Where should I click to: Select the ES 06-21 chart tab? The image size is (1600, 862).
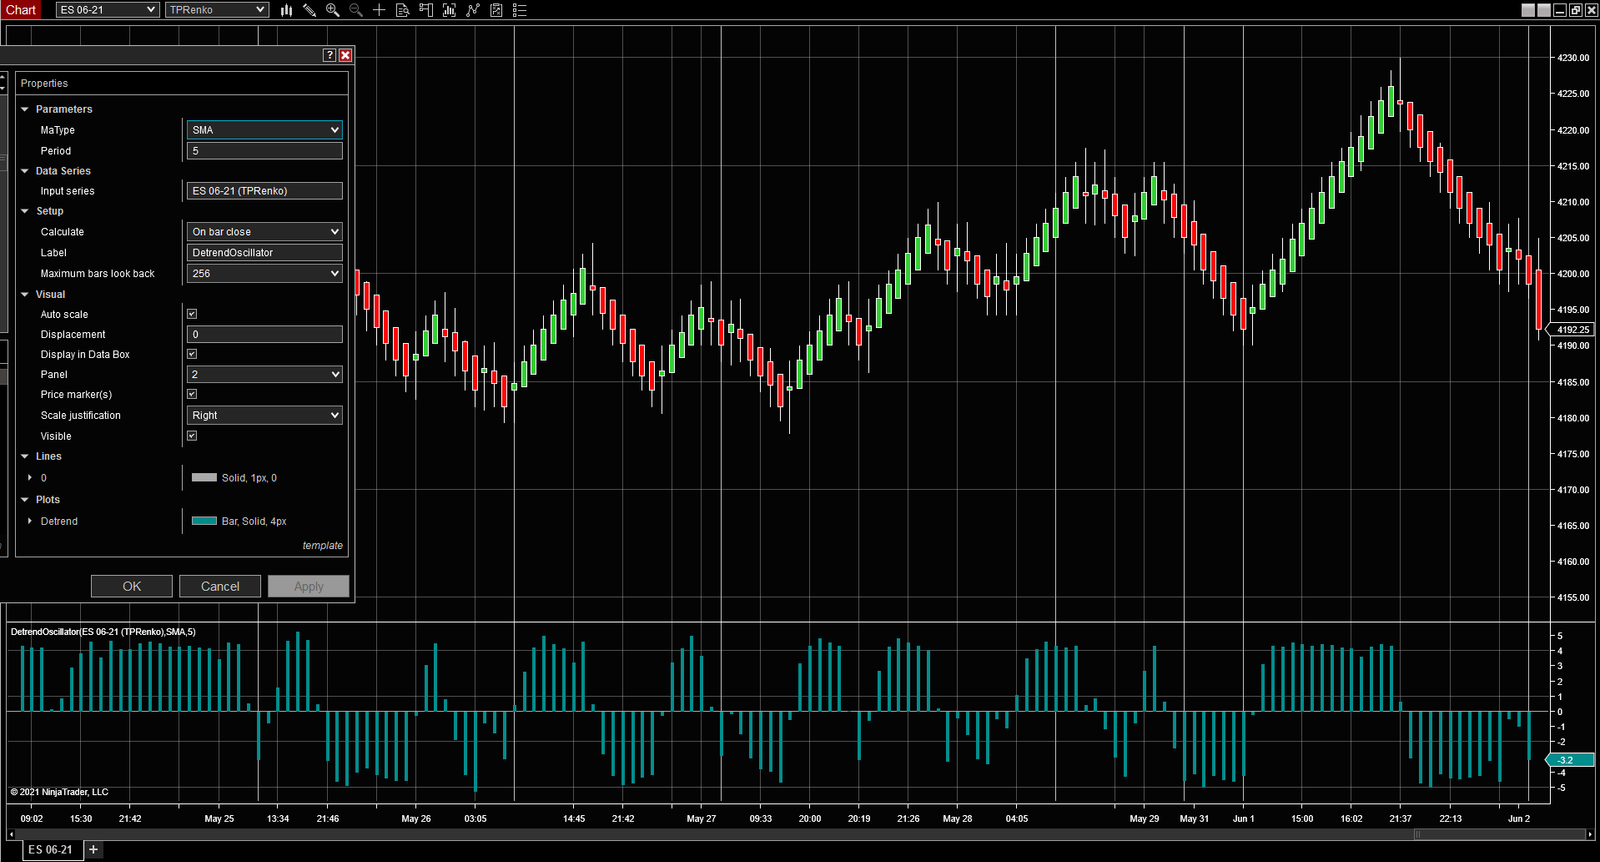coord(50,850)
